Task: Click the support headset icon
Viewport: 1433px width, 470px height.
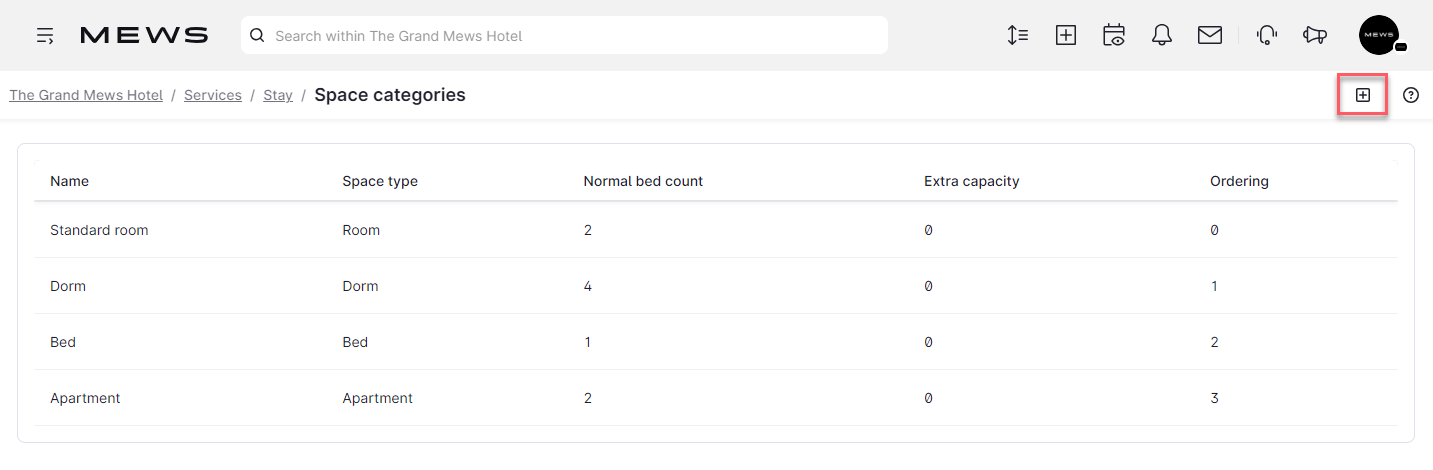Action: [x=1267, y=35]
